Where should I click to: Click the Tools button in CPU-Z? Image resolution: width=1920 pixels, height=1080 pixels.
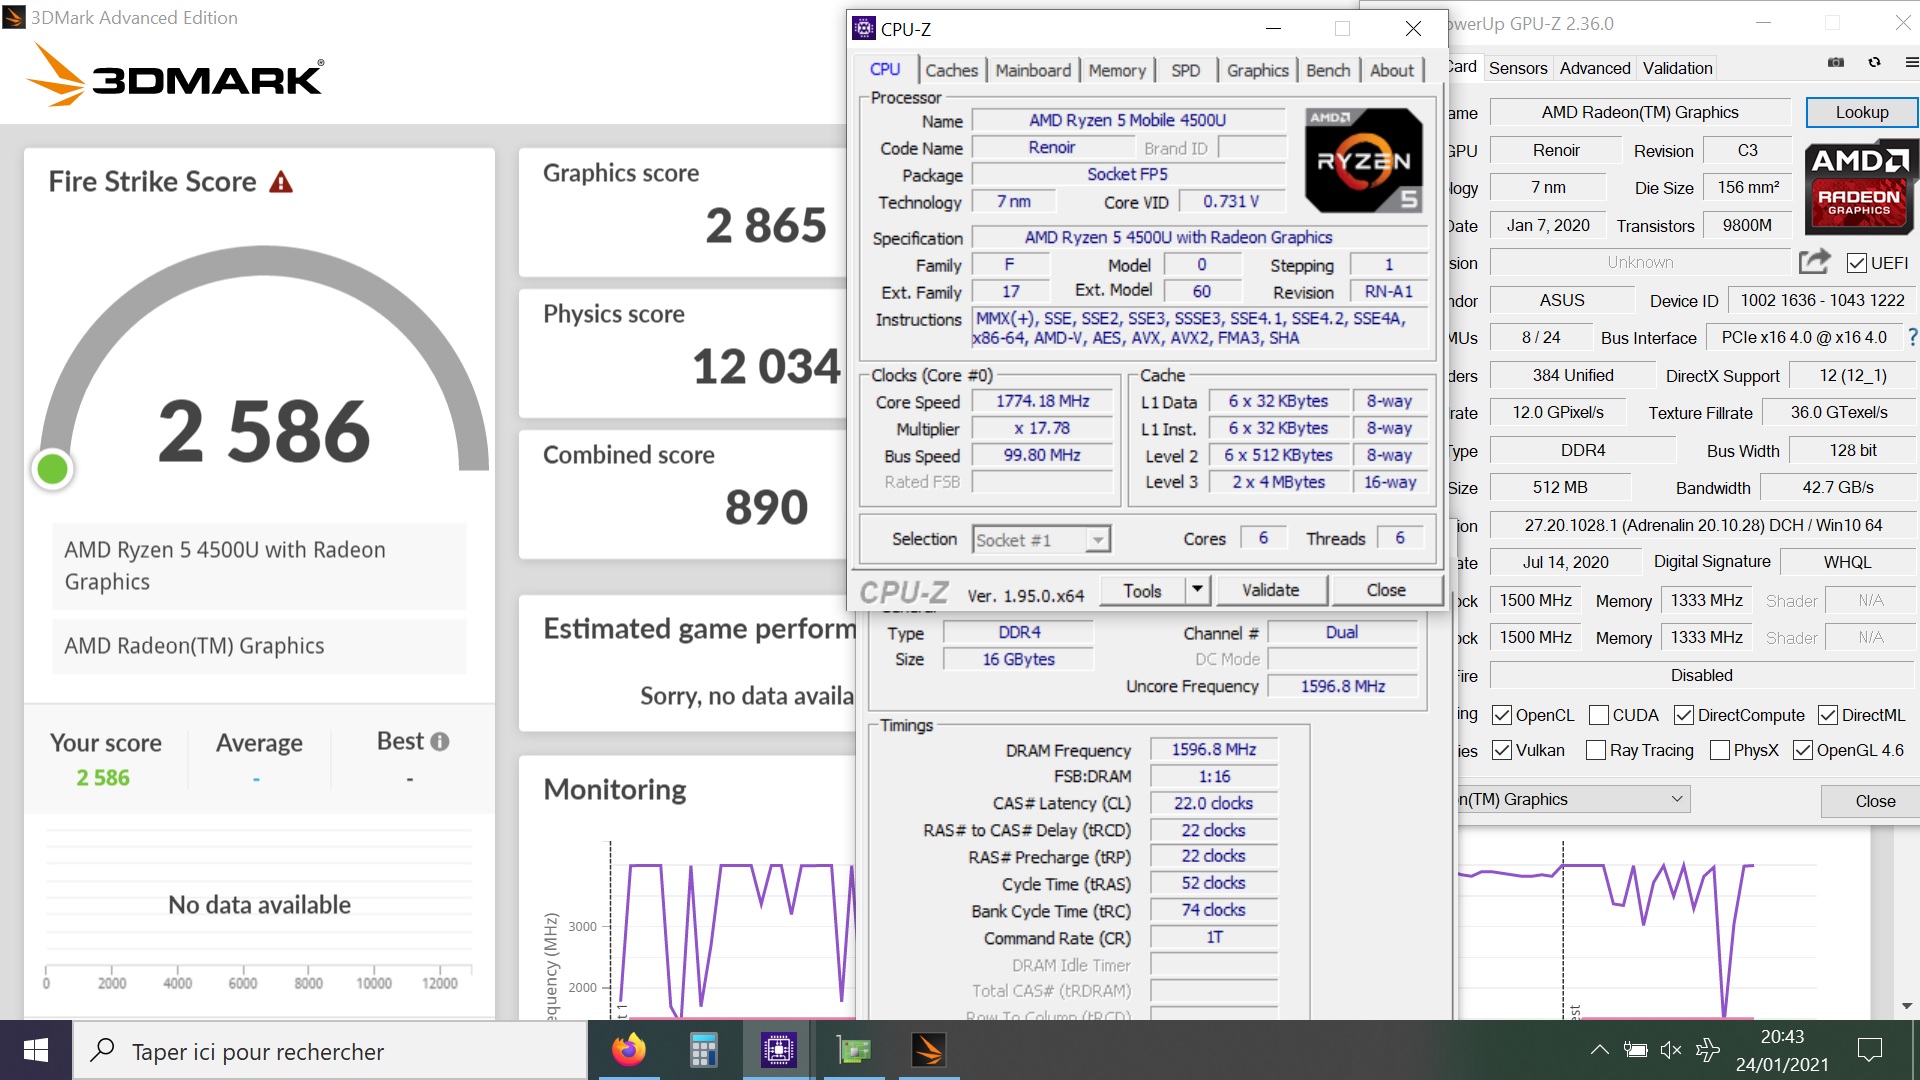[x=1142, y=590]
